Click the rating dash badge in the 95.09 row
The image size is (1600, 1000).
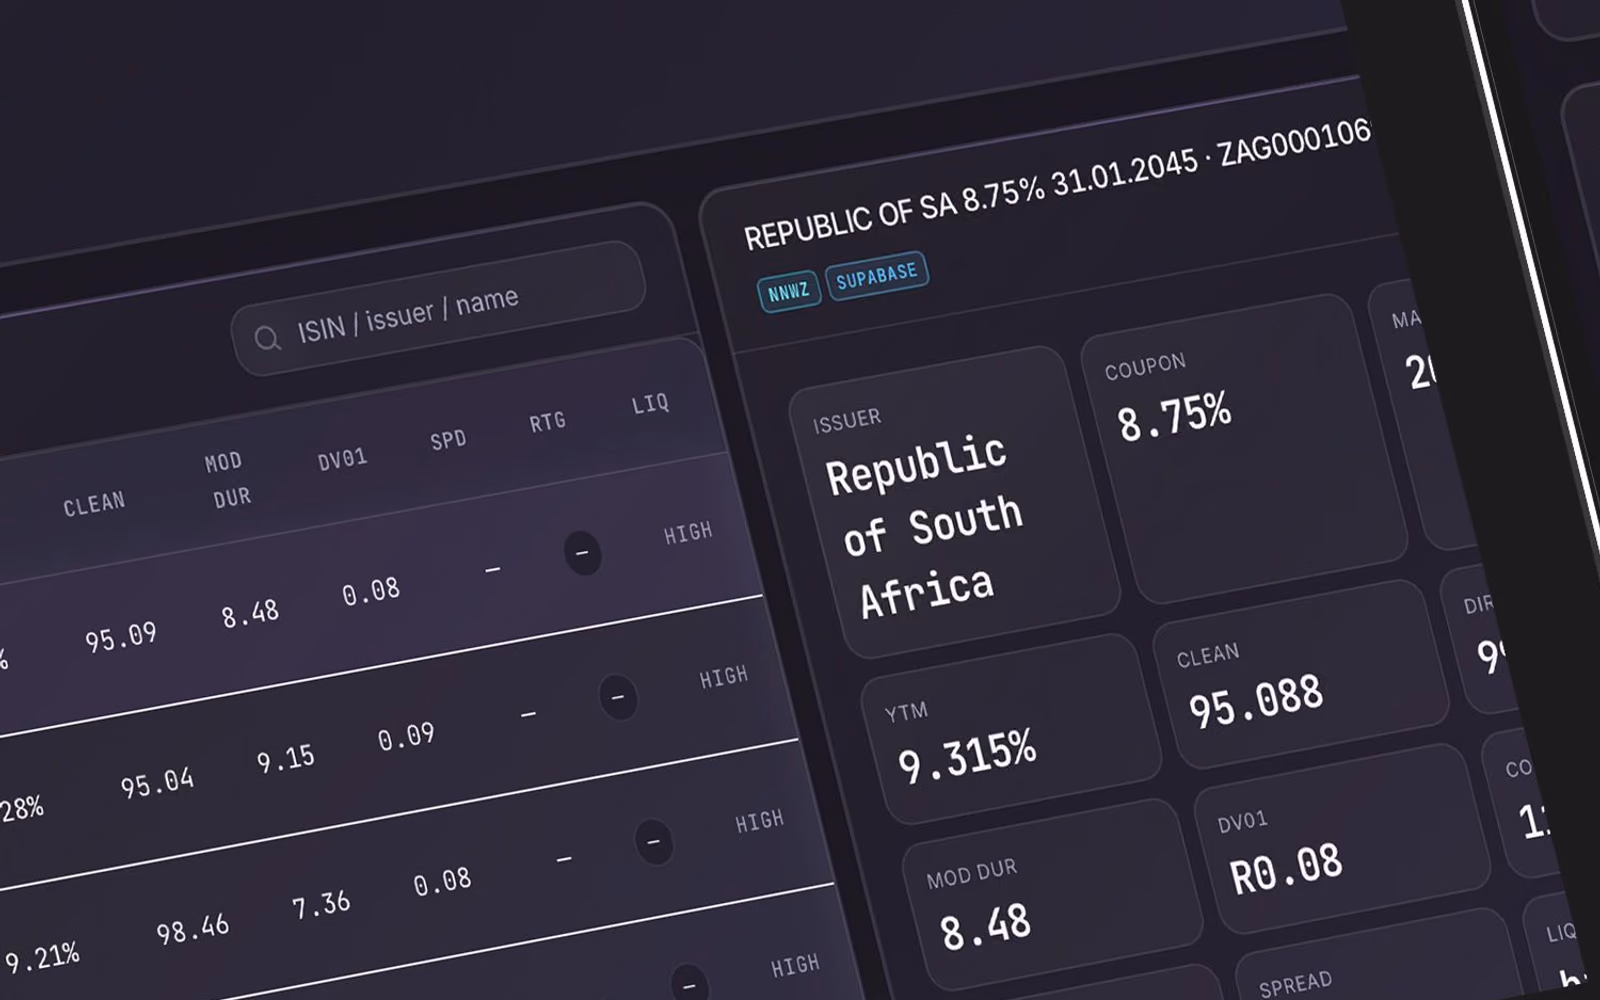(x=582, y=553)
